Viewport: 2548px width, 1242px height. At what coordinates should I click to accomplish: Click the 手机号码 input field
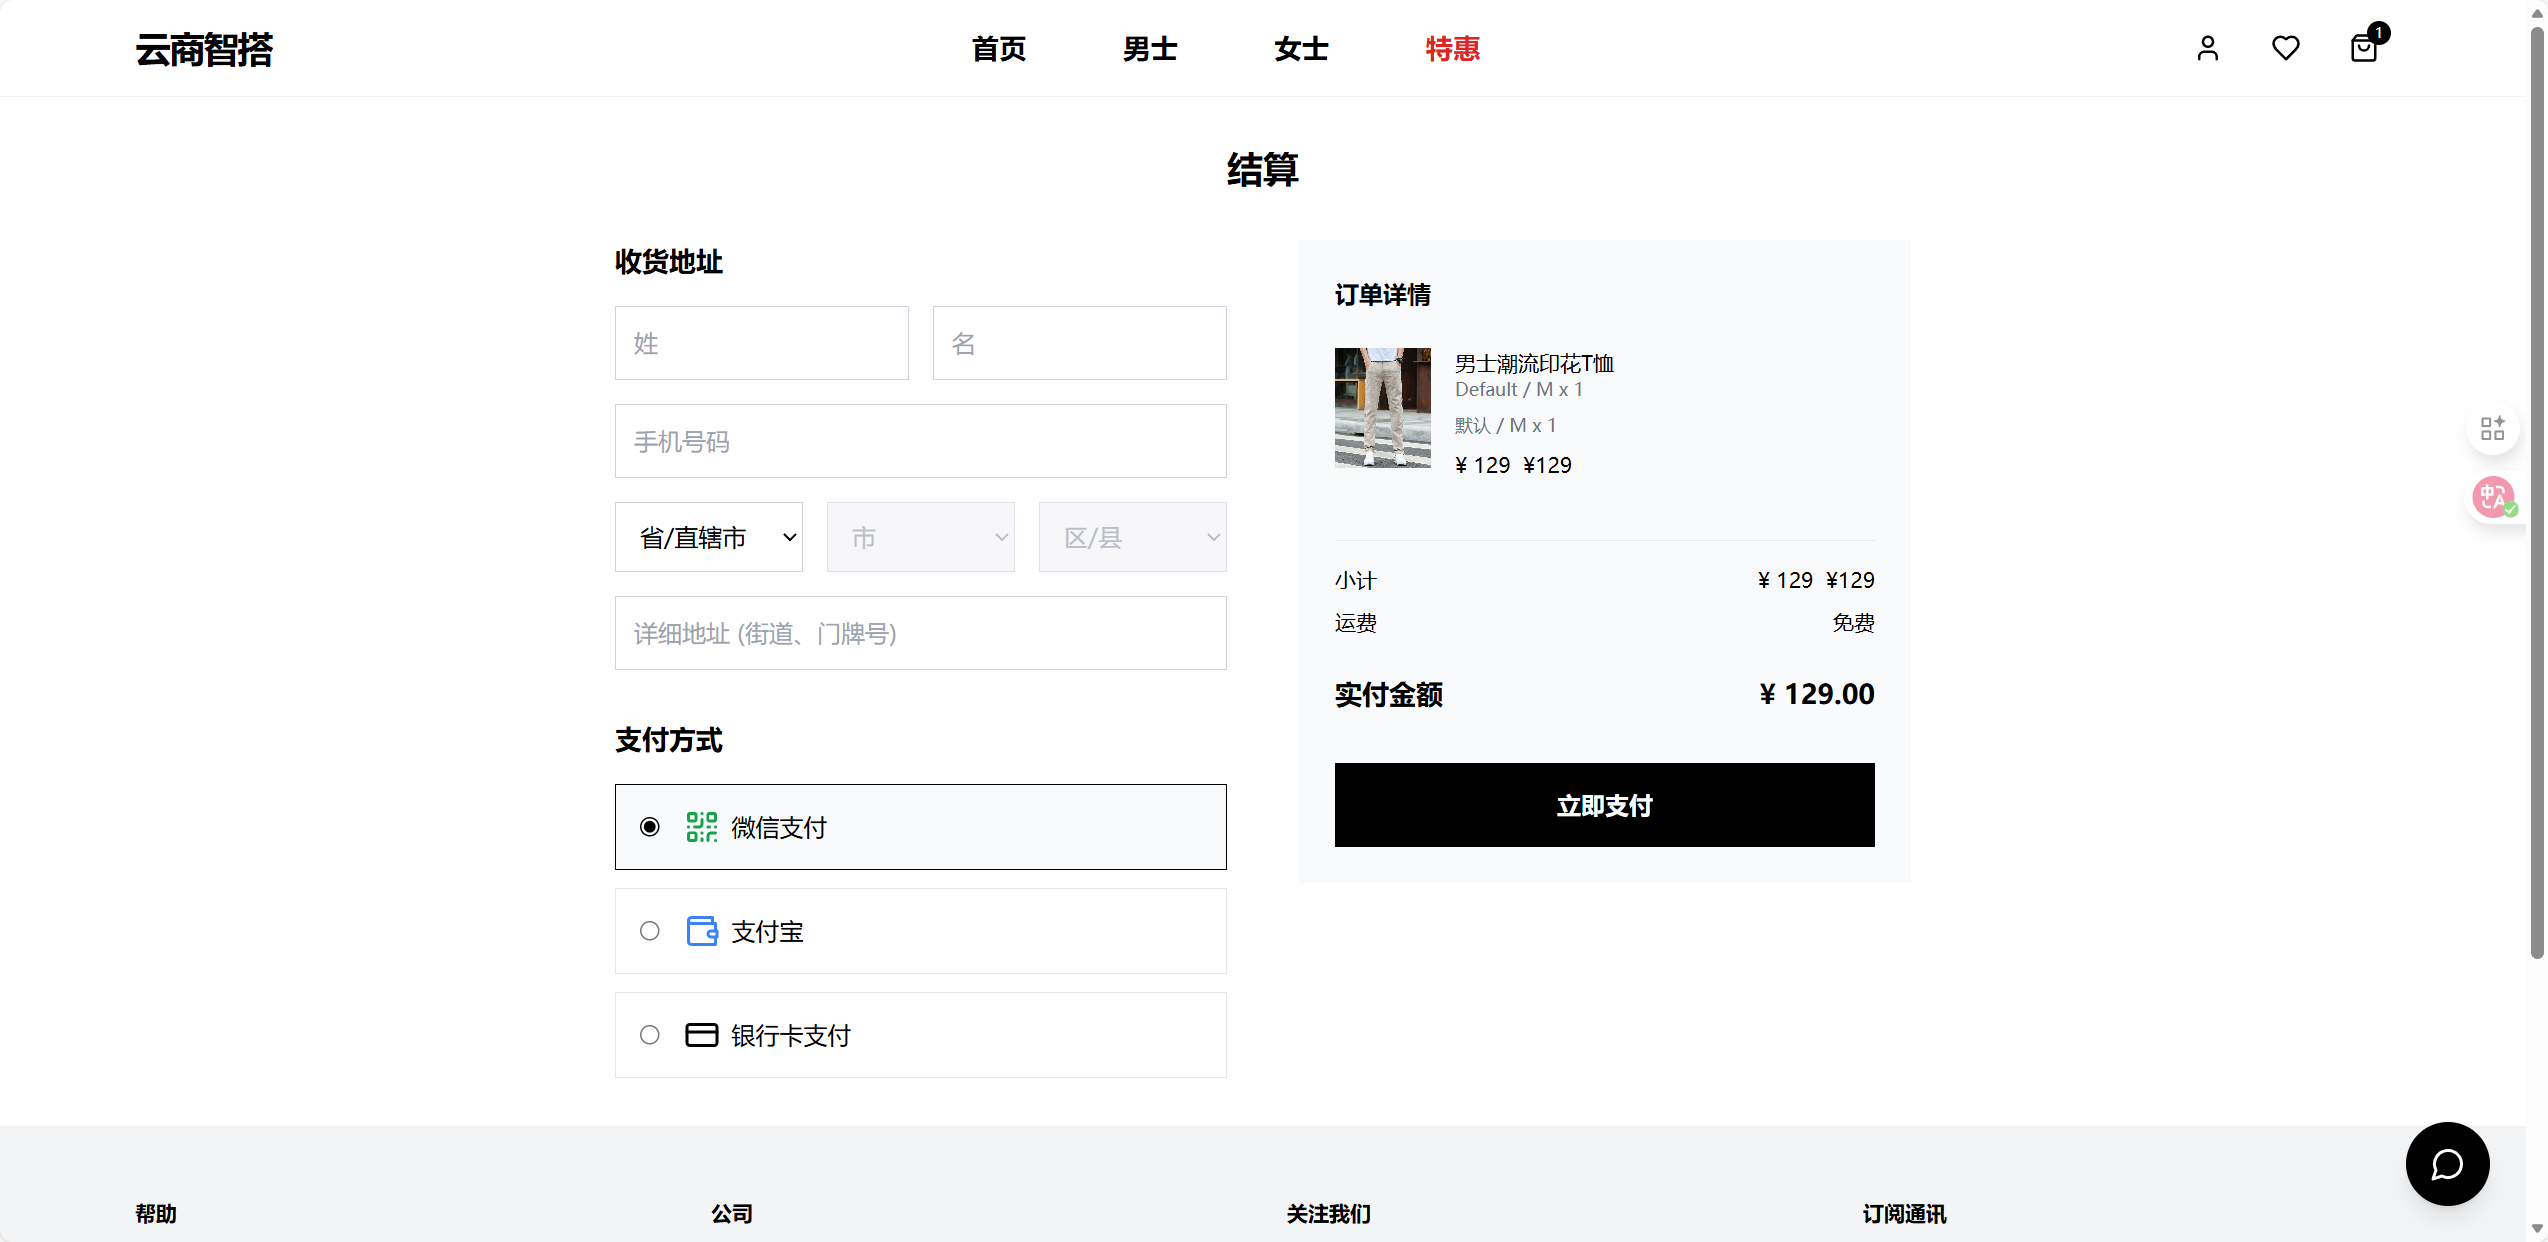point(920,441)
